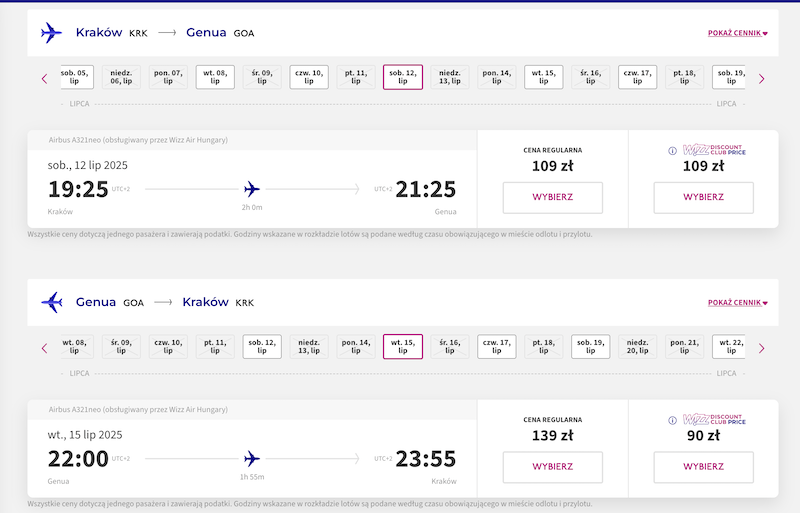Select return date sob. 12, lip

click(262, 347)
